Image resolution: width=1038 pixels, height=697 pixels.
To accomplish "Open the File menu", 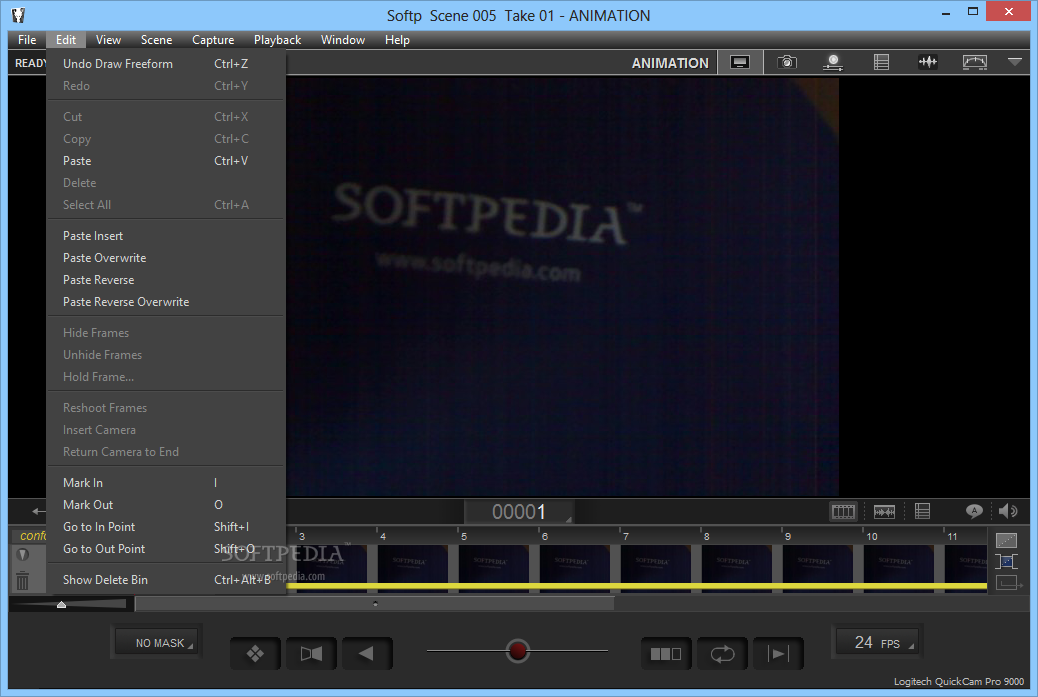I will [x=27, y=40].
